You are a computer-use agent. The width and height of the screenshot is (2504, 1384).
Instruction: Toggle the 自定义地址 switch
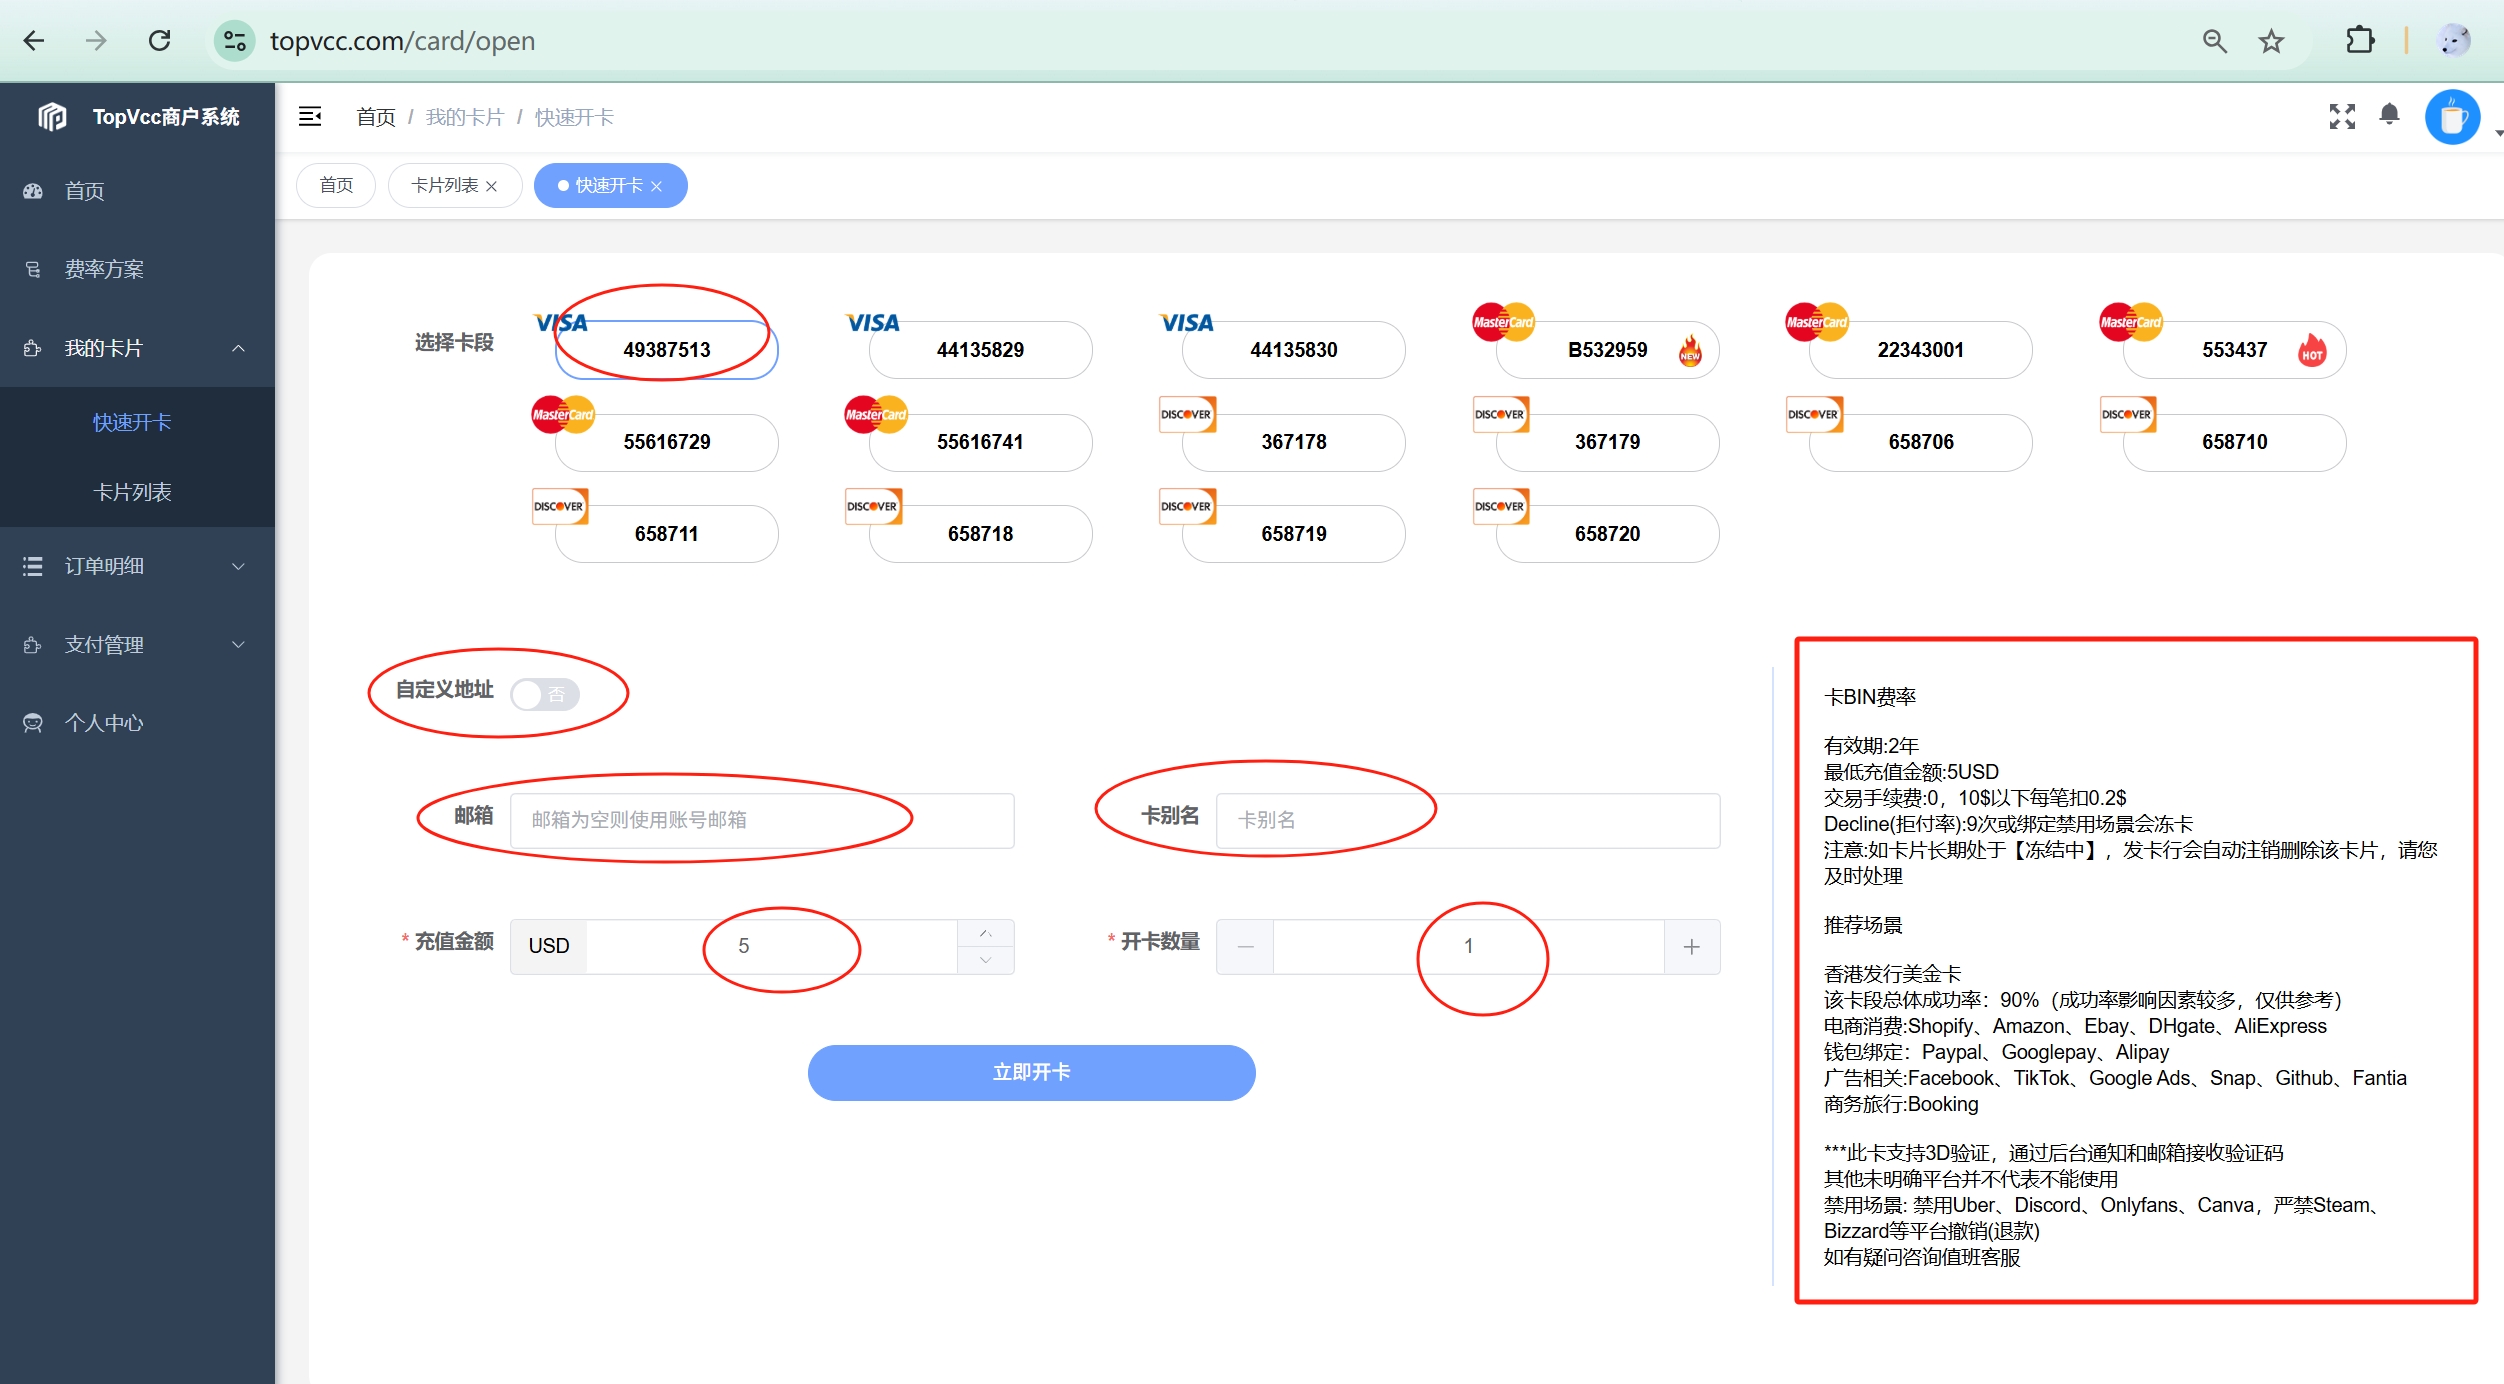545,693
